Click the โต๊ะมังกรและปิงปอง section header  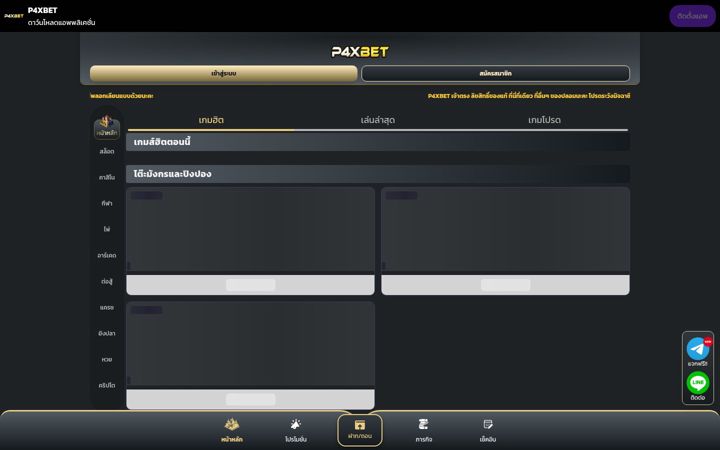point(378,174)
